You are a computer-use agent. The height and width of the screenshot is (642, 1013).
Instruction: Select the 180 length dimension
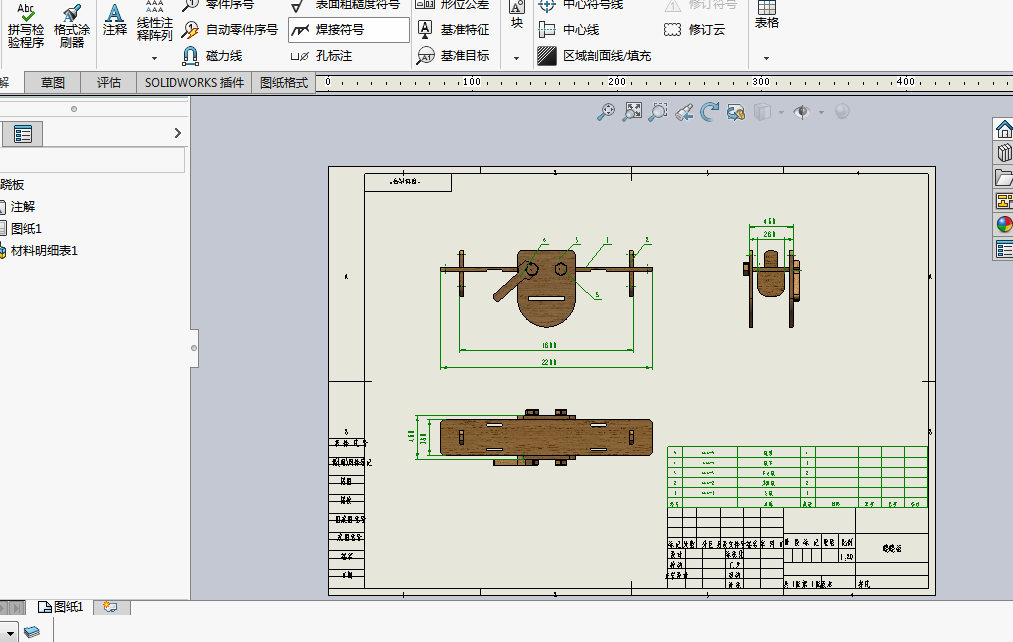548,346
